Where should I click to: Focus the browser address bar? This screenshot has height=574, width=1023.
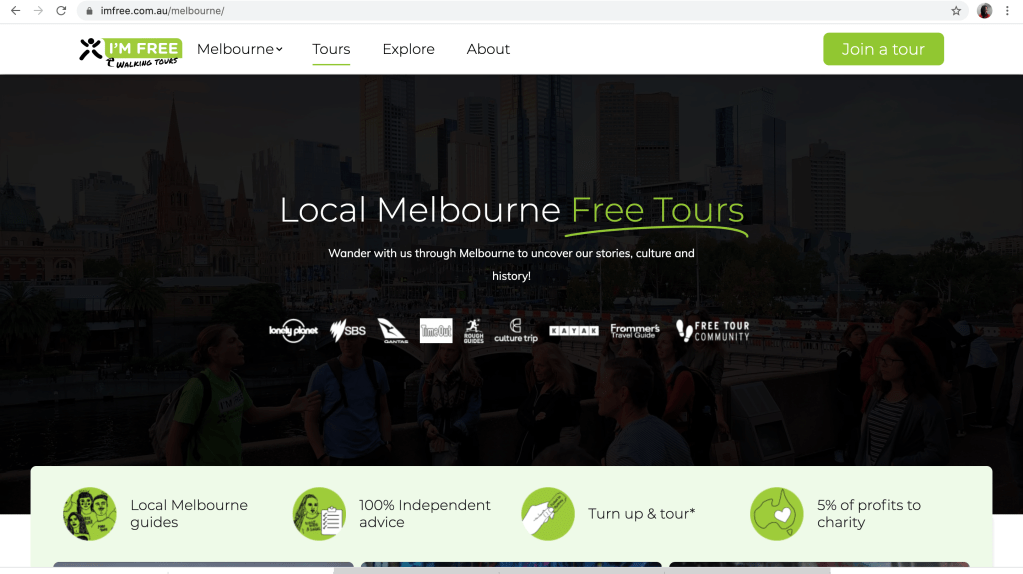[500, 11]
